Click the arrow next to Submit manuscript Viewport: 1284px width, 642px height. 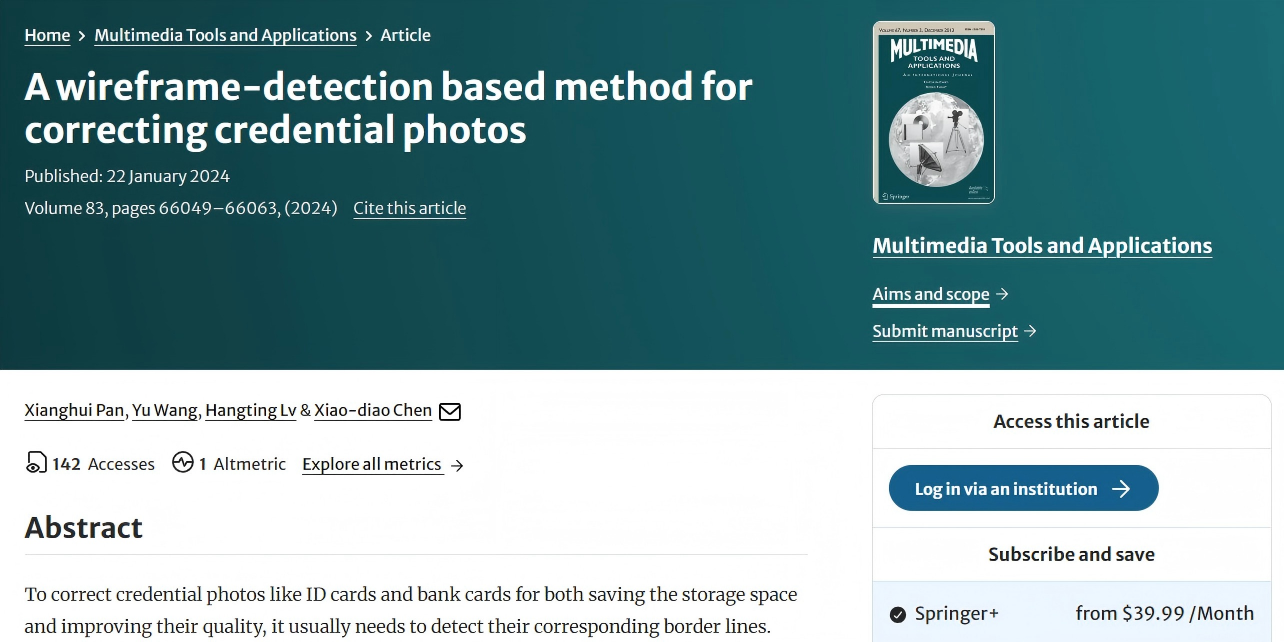tap(1031, 331)
